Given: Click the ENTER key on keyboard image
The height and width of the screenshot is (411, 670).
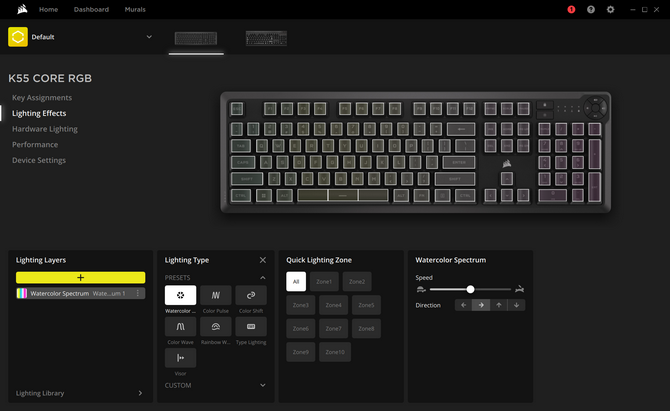Looking at the screenshot, I should coord(459,162).
